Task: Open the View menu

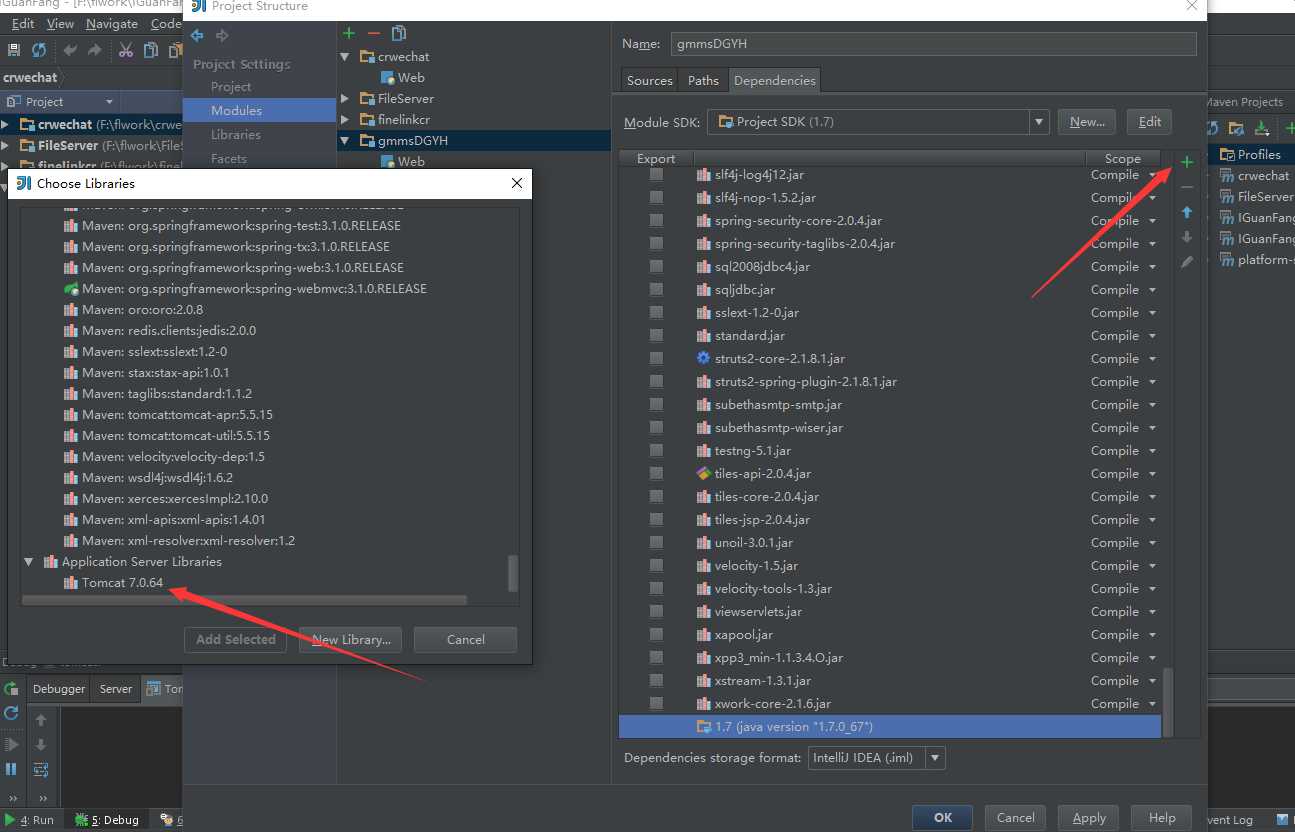Action: [x=60, y=23]
